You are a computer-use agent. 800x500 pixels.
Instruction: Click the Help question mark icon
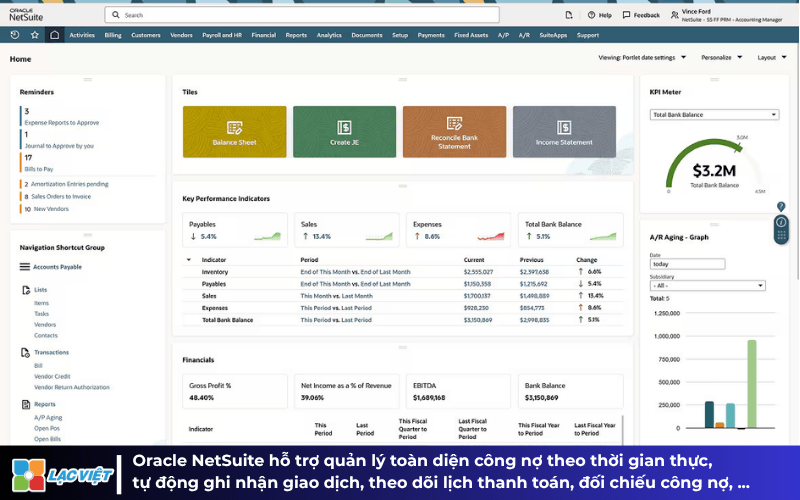(x=591, y=15)
